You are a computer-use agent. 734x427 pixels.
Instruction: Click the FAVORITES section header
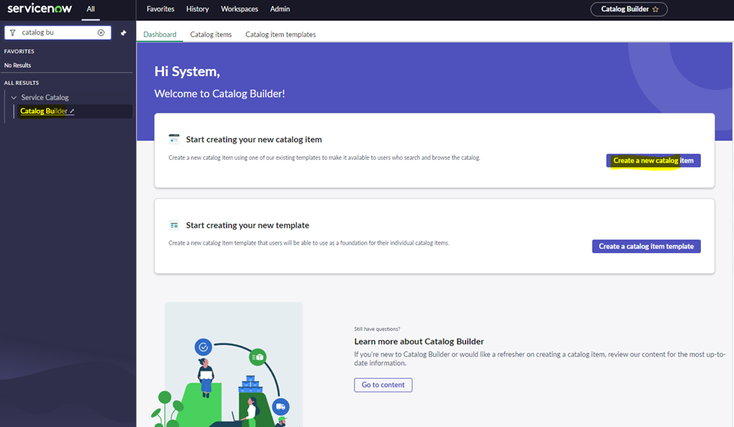click(x=19, y=52)
